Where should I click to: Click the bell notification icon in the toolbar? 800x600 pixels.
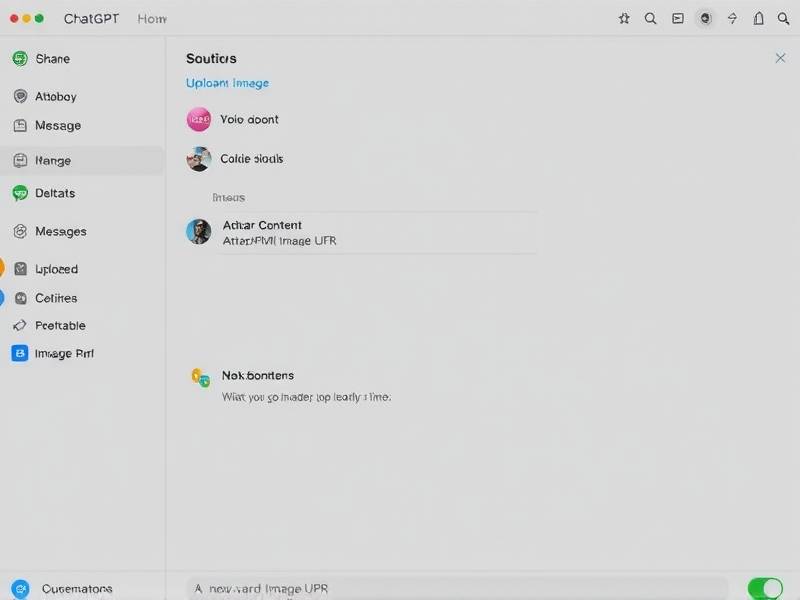(x=758, y=18)
